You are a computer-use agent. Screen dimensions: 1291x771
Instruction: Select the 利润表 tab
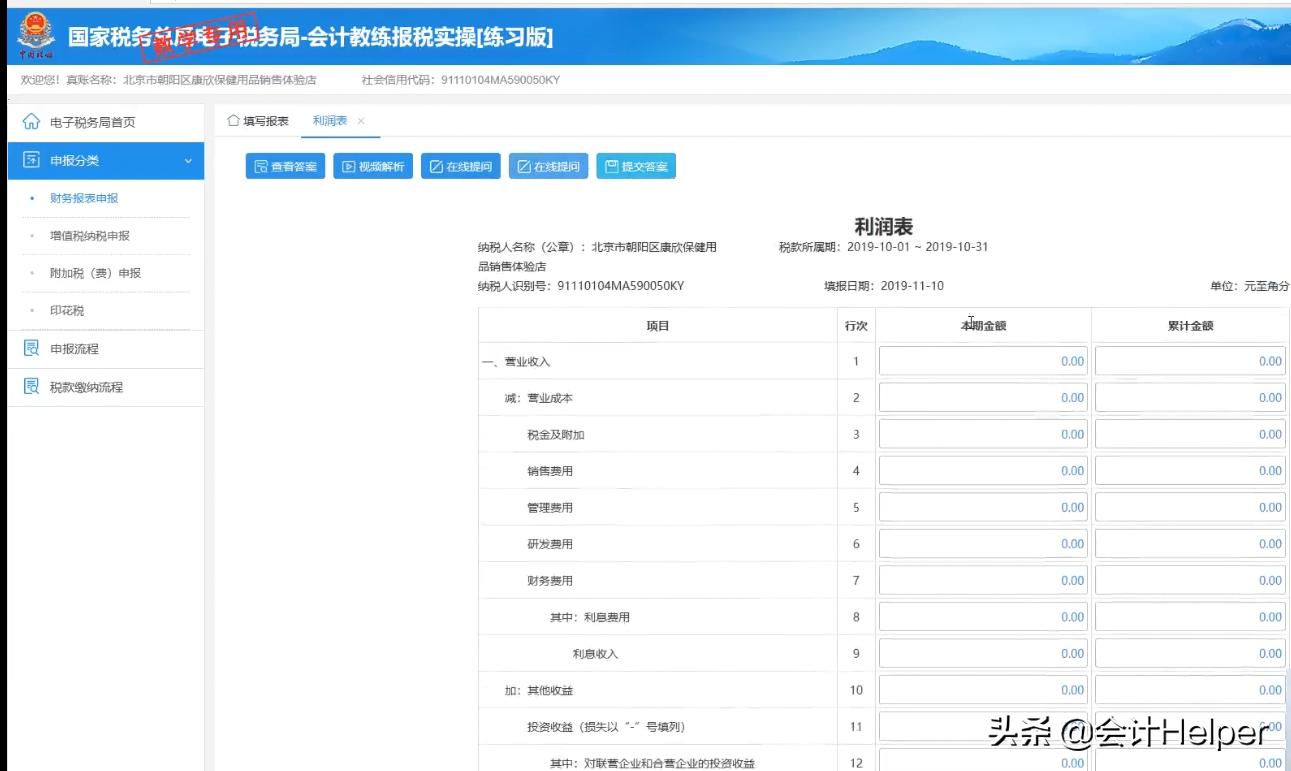pyautogui.click(x=331, y=120)
